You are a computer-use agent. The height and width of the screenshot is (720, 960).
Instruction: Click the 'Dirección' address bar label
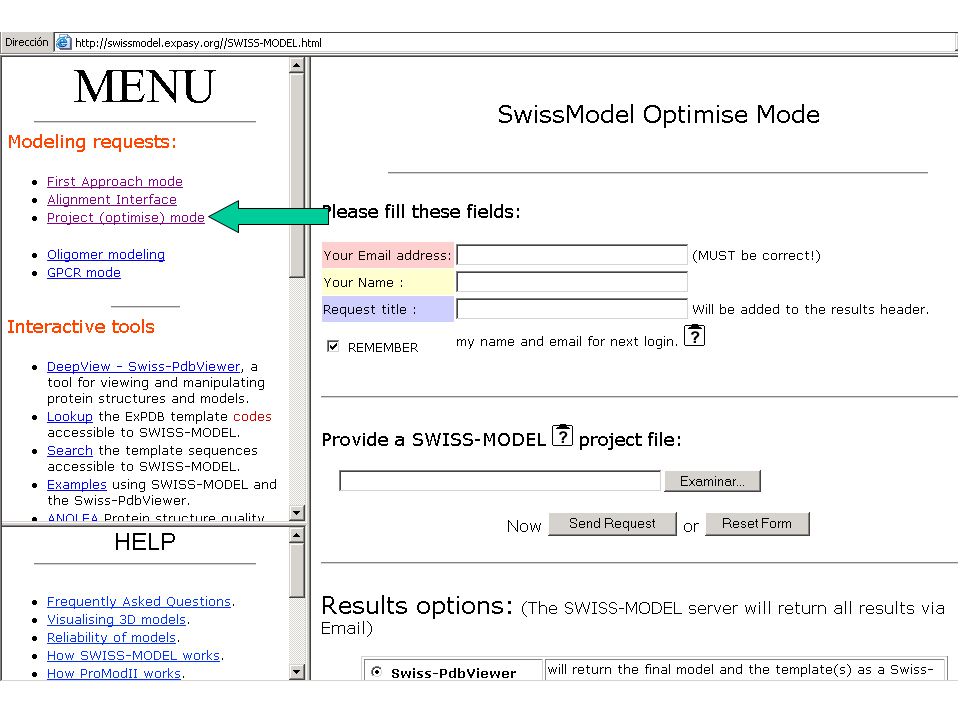(x=26, y=42)
